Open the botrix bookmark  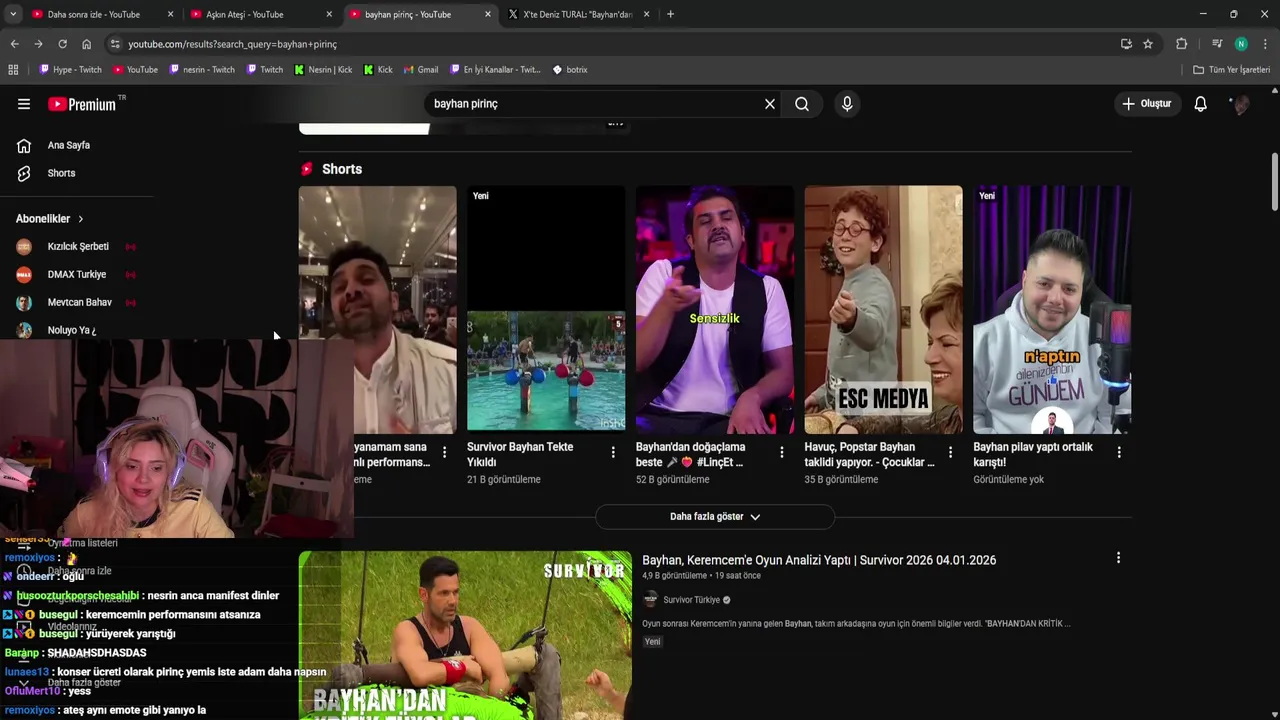pyautogui.click(x=570, y=70)
